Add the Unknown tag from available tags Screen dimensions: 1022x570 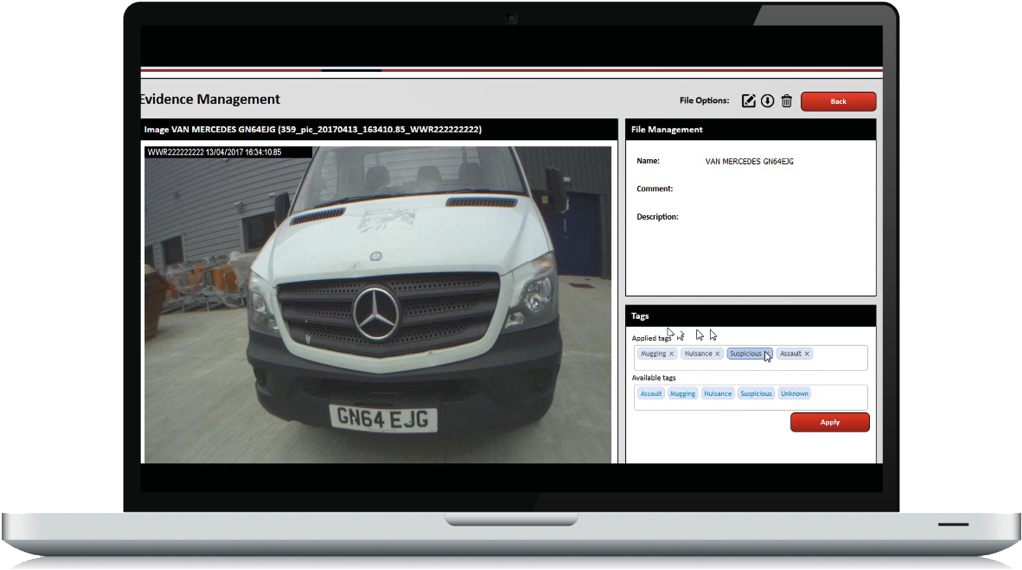794,394
